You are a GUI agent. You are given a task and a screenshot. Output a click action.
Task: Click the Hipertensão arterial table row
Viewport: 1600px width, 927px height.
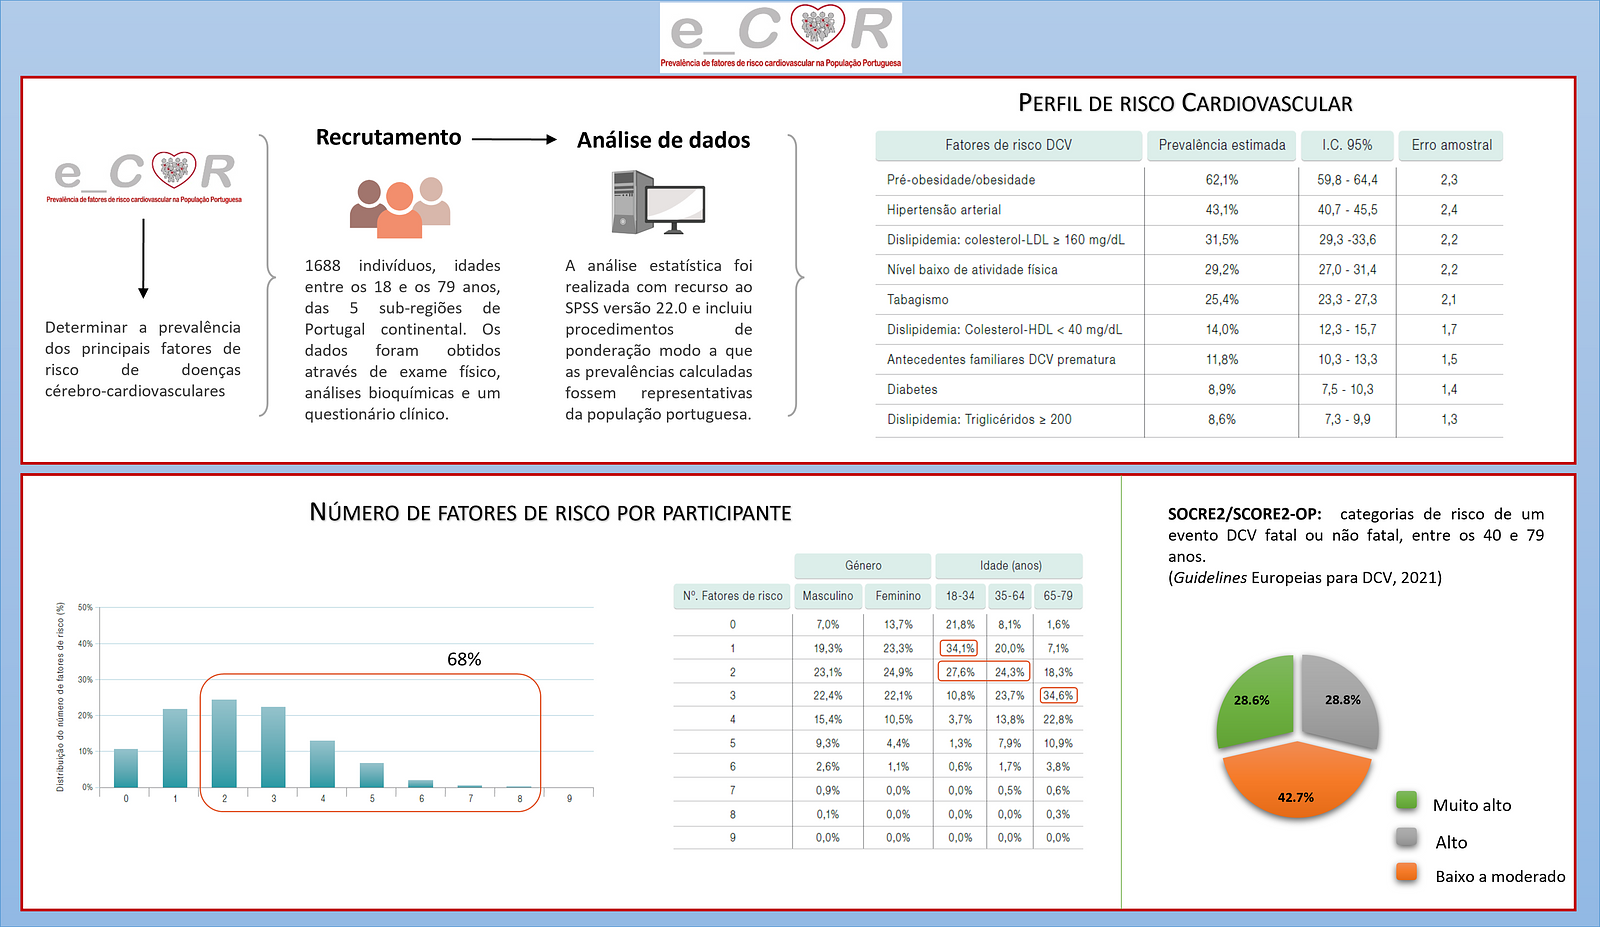click(1189, 210)
